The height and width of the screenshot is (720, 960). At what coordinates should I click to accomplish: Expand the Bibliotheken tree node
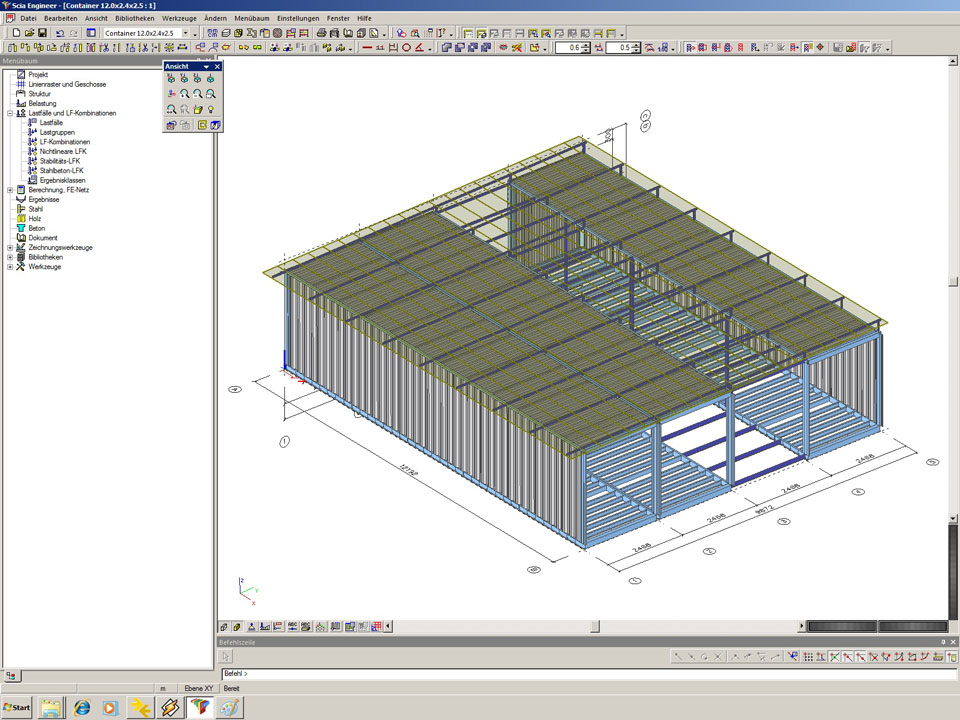[x=9, y=257]
